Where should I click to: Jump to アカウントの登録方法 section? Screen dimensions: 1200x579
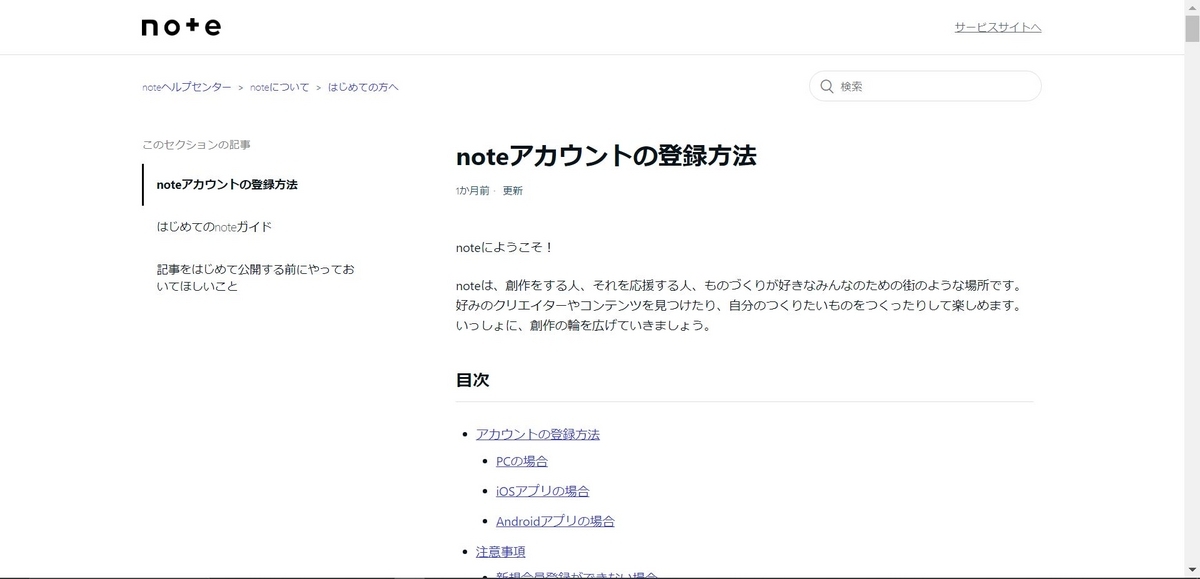538,434
